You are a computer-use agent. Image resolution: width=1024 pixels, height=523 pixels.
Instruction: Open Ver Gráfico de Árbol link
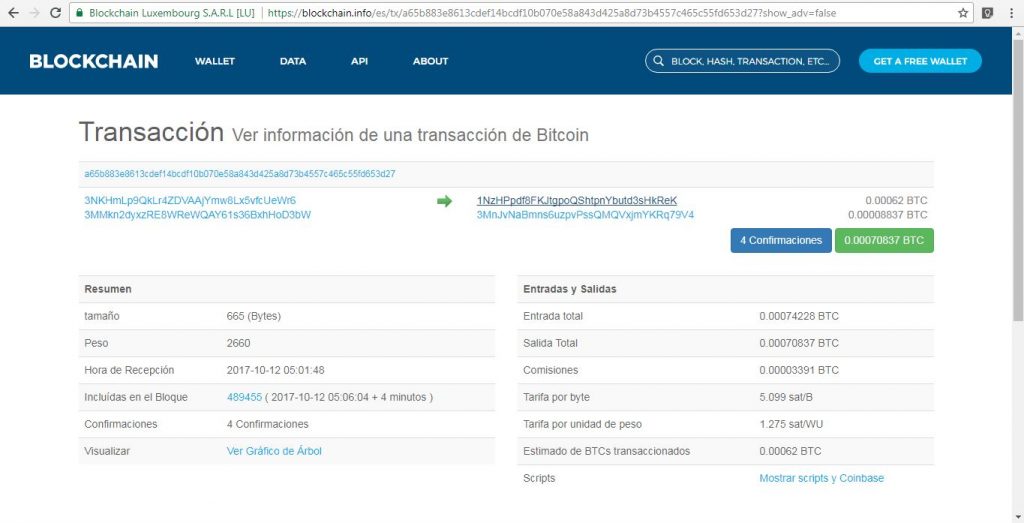pos(274,451)
